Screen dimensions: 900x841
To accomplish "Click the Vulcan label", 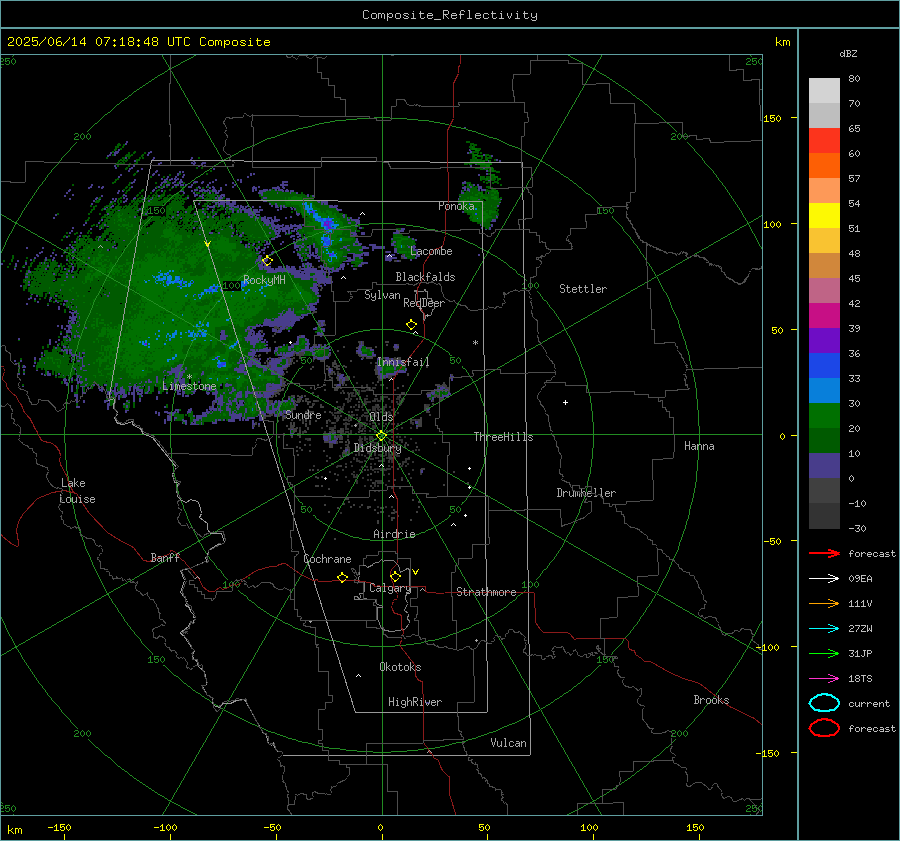I will 509,743.
